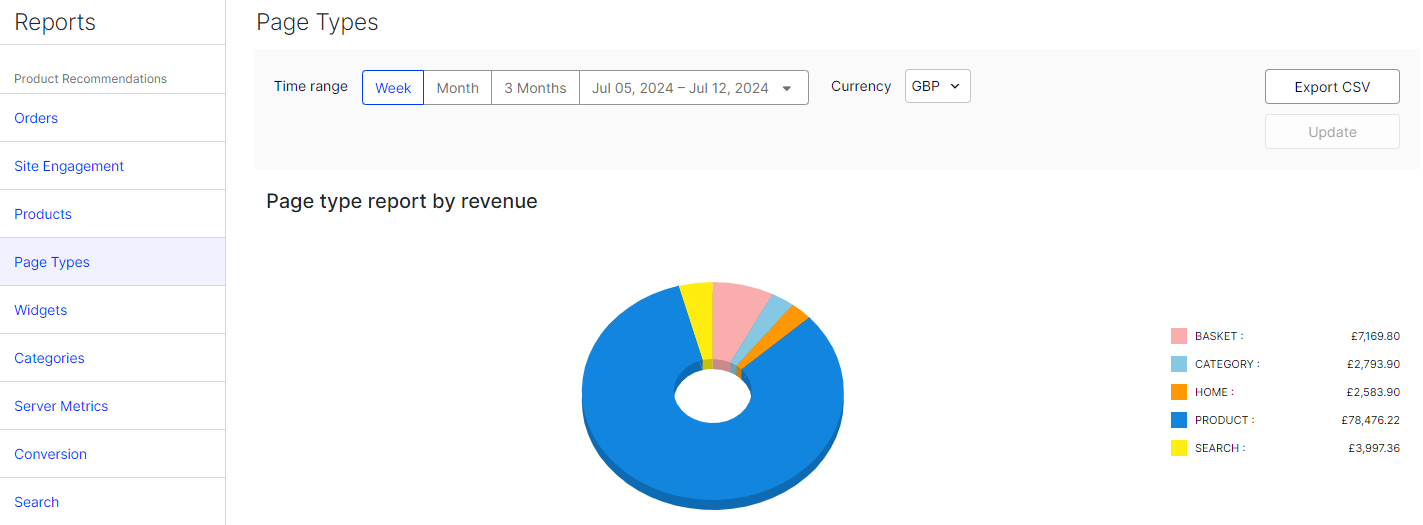Open the Conversion report
The height and width of the screenshot is (525, 1423).
(51, 454)
